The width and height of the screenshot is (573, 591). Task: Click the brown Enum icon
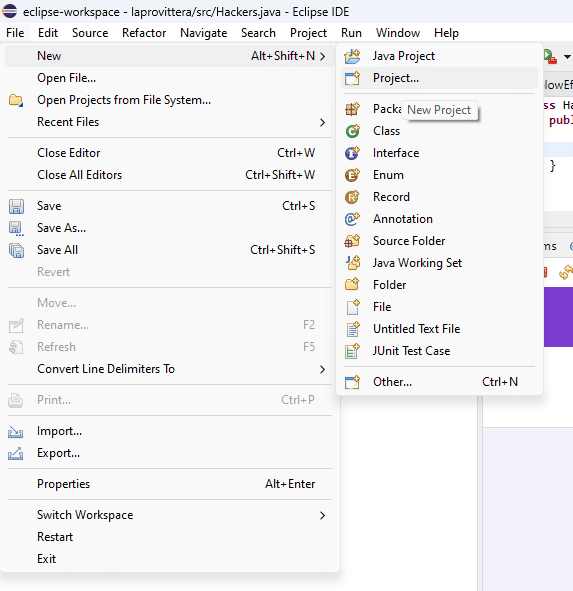(352, 175)
